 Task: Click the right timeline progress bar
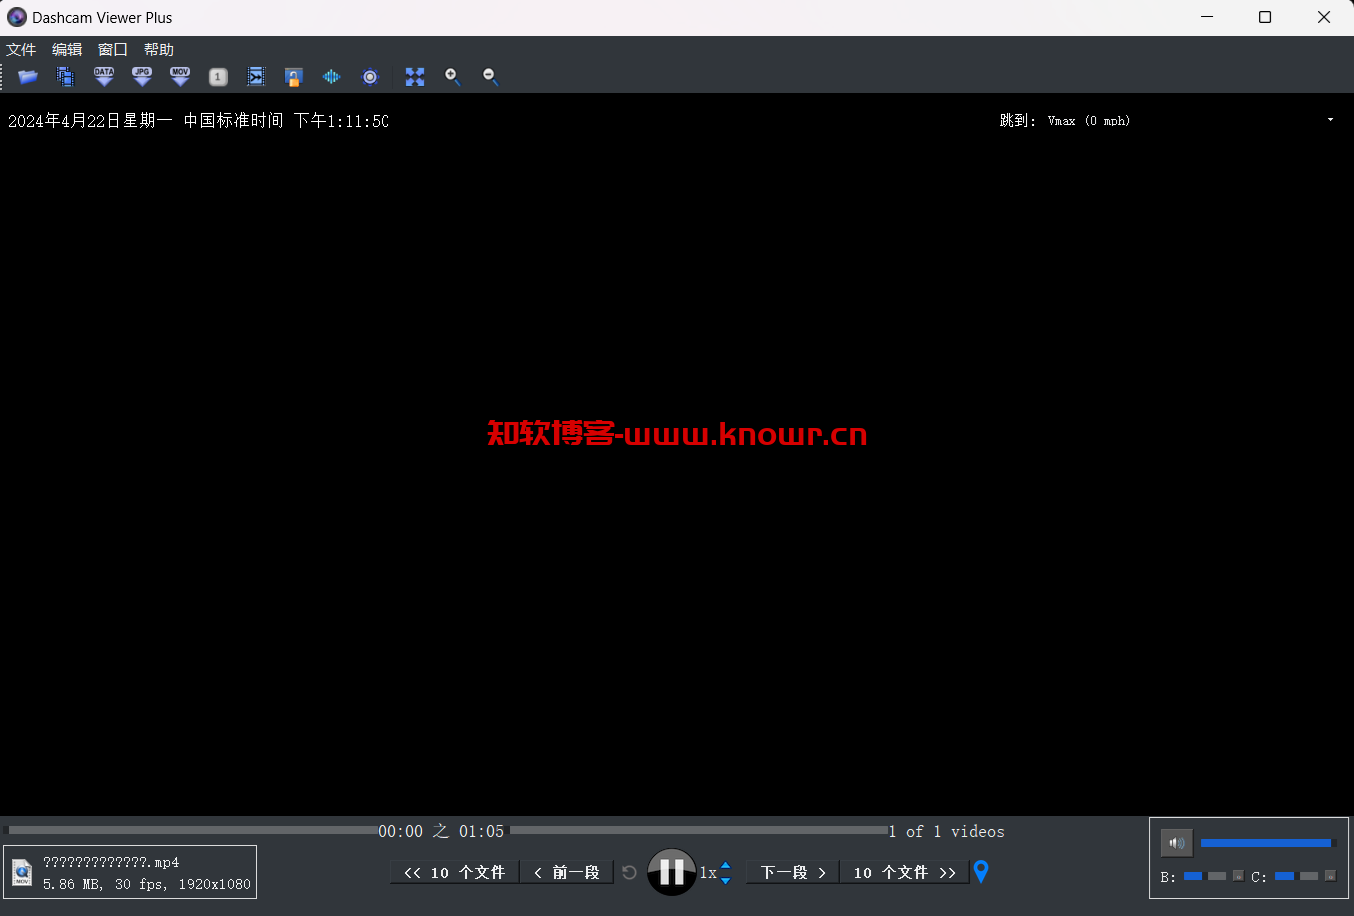pyautogui.click(x=699, y=830)
